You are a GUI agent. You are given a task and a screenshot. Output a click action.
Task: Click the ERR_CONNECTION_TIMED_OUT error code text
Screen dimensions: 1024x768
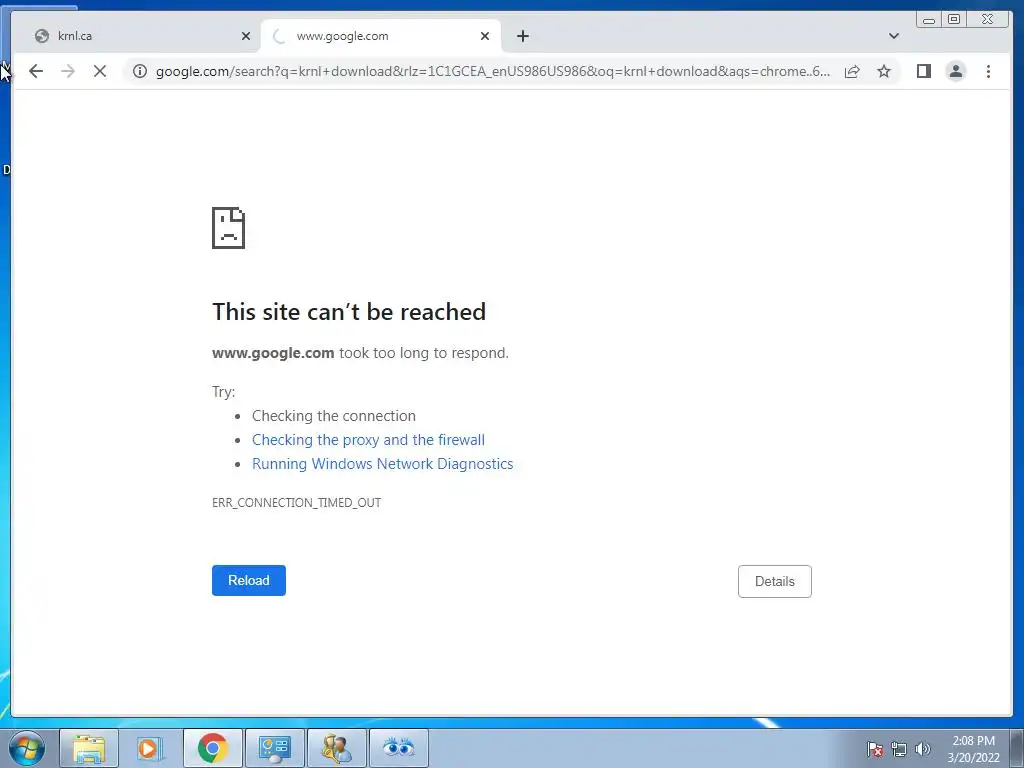coord(296,502)
